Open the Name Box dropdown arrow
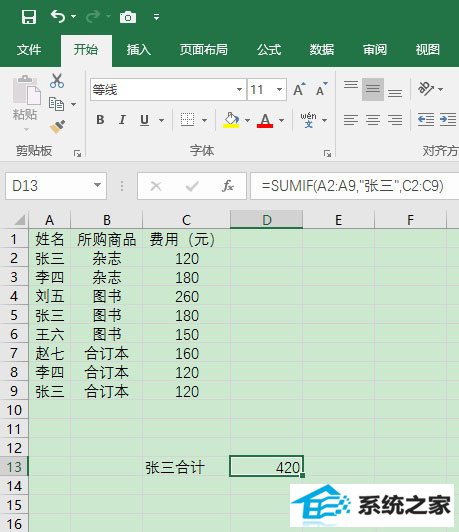The width and height of the screenshot is (459, 532). tap(97, 185)
